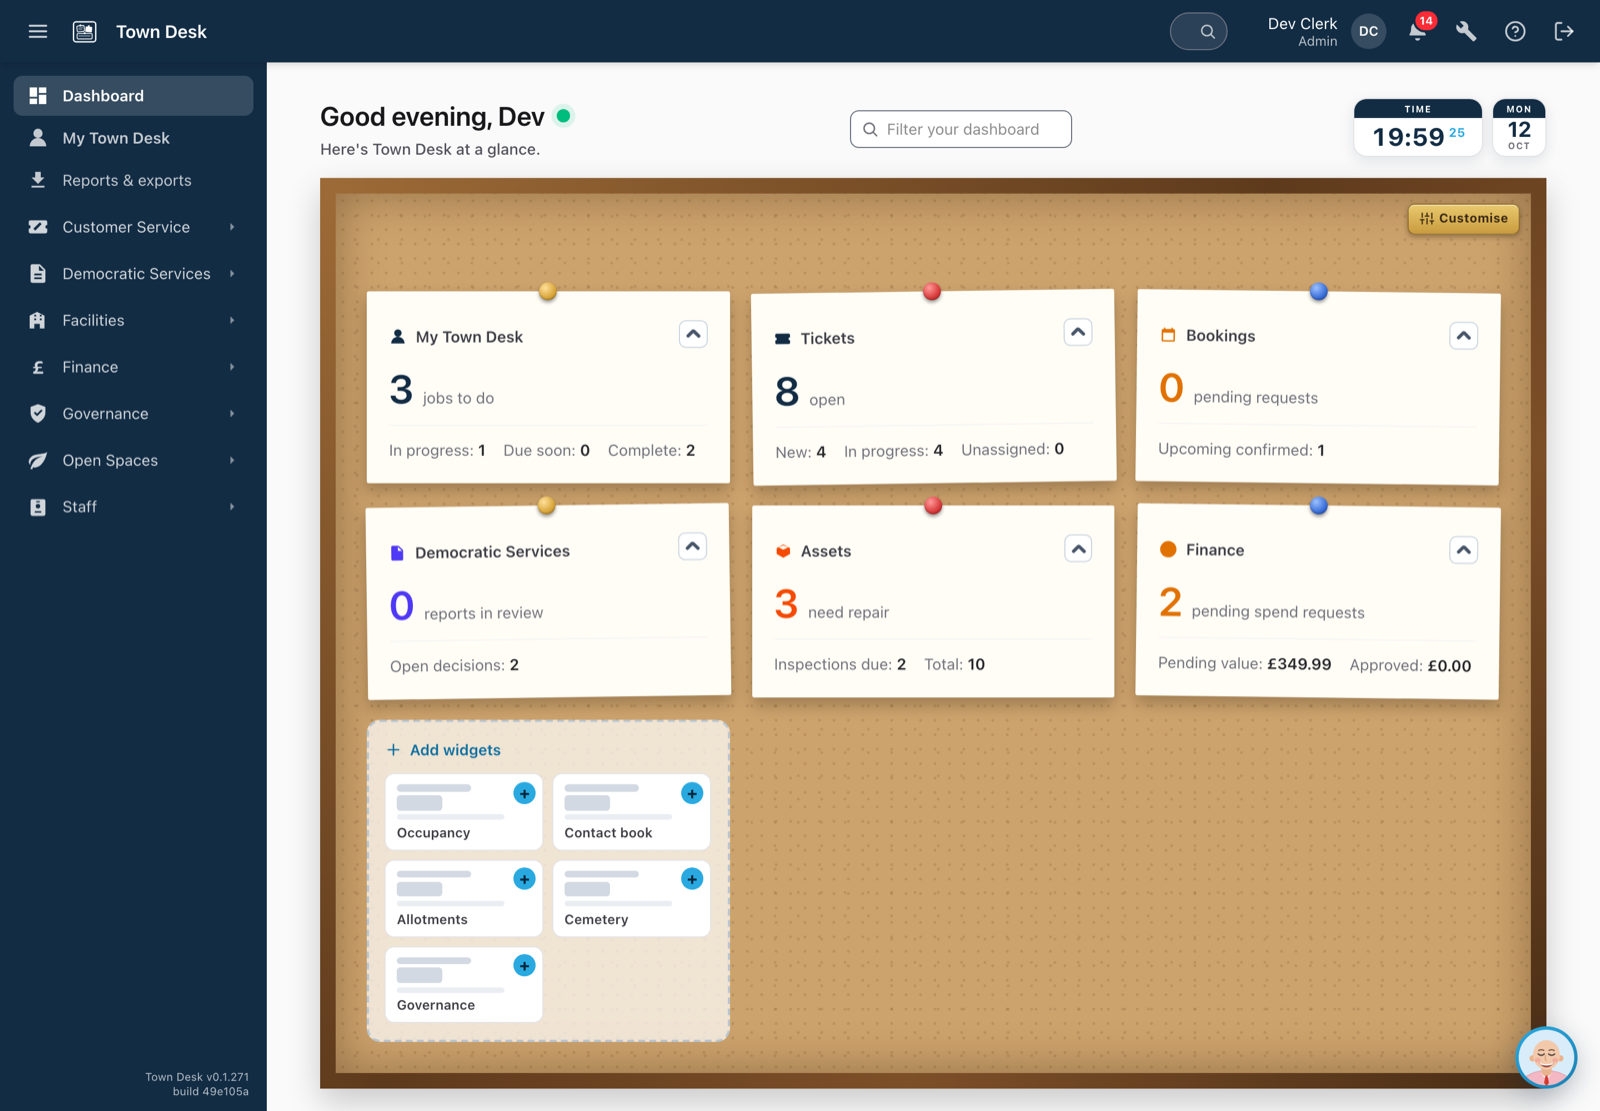Click the MON 12 OCT date widget
The width and height of the screenshot is (1600, 1111).
pos(1519,128)
